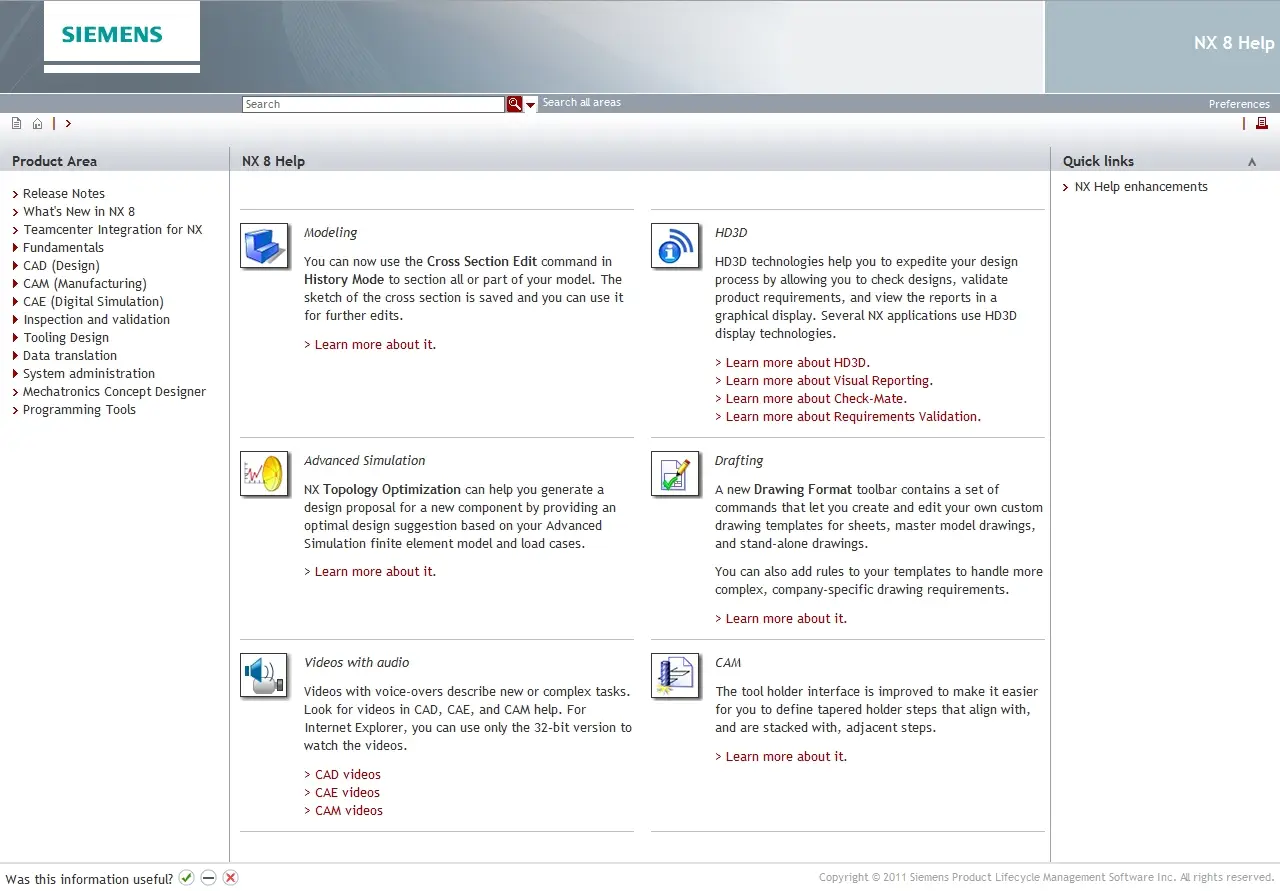Screen dimensions: 1280x891
Task: Open Learn more about Check-Mate link
Action: [816, 399]
